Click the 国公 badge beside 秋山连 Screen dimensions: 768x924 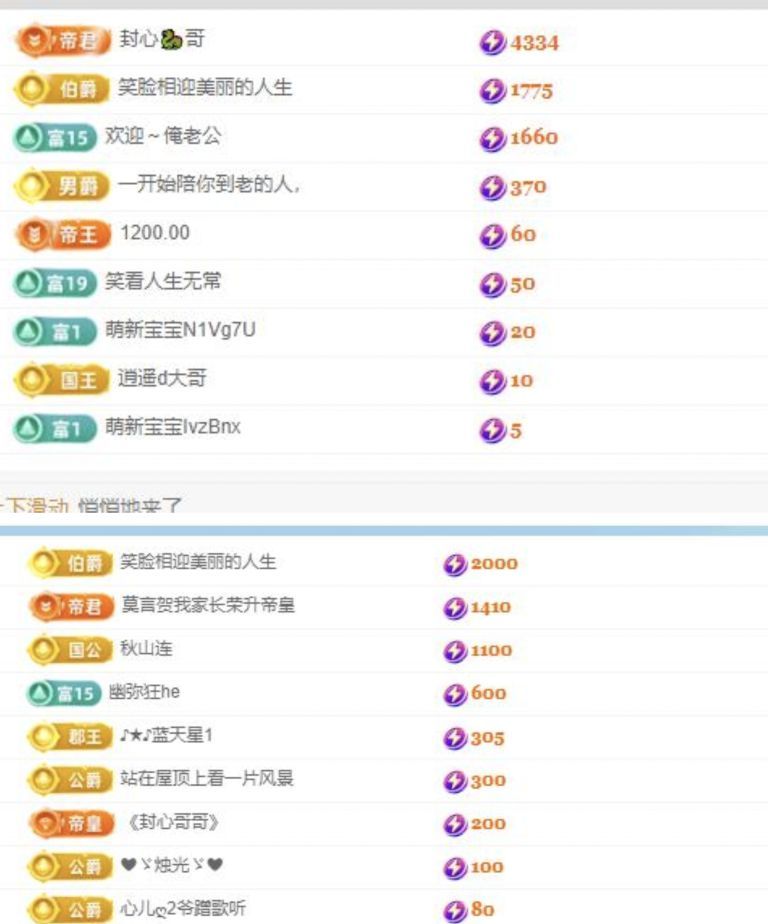pyautogui.click(x=70, y=650)
